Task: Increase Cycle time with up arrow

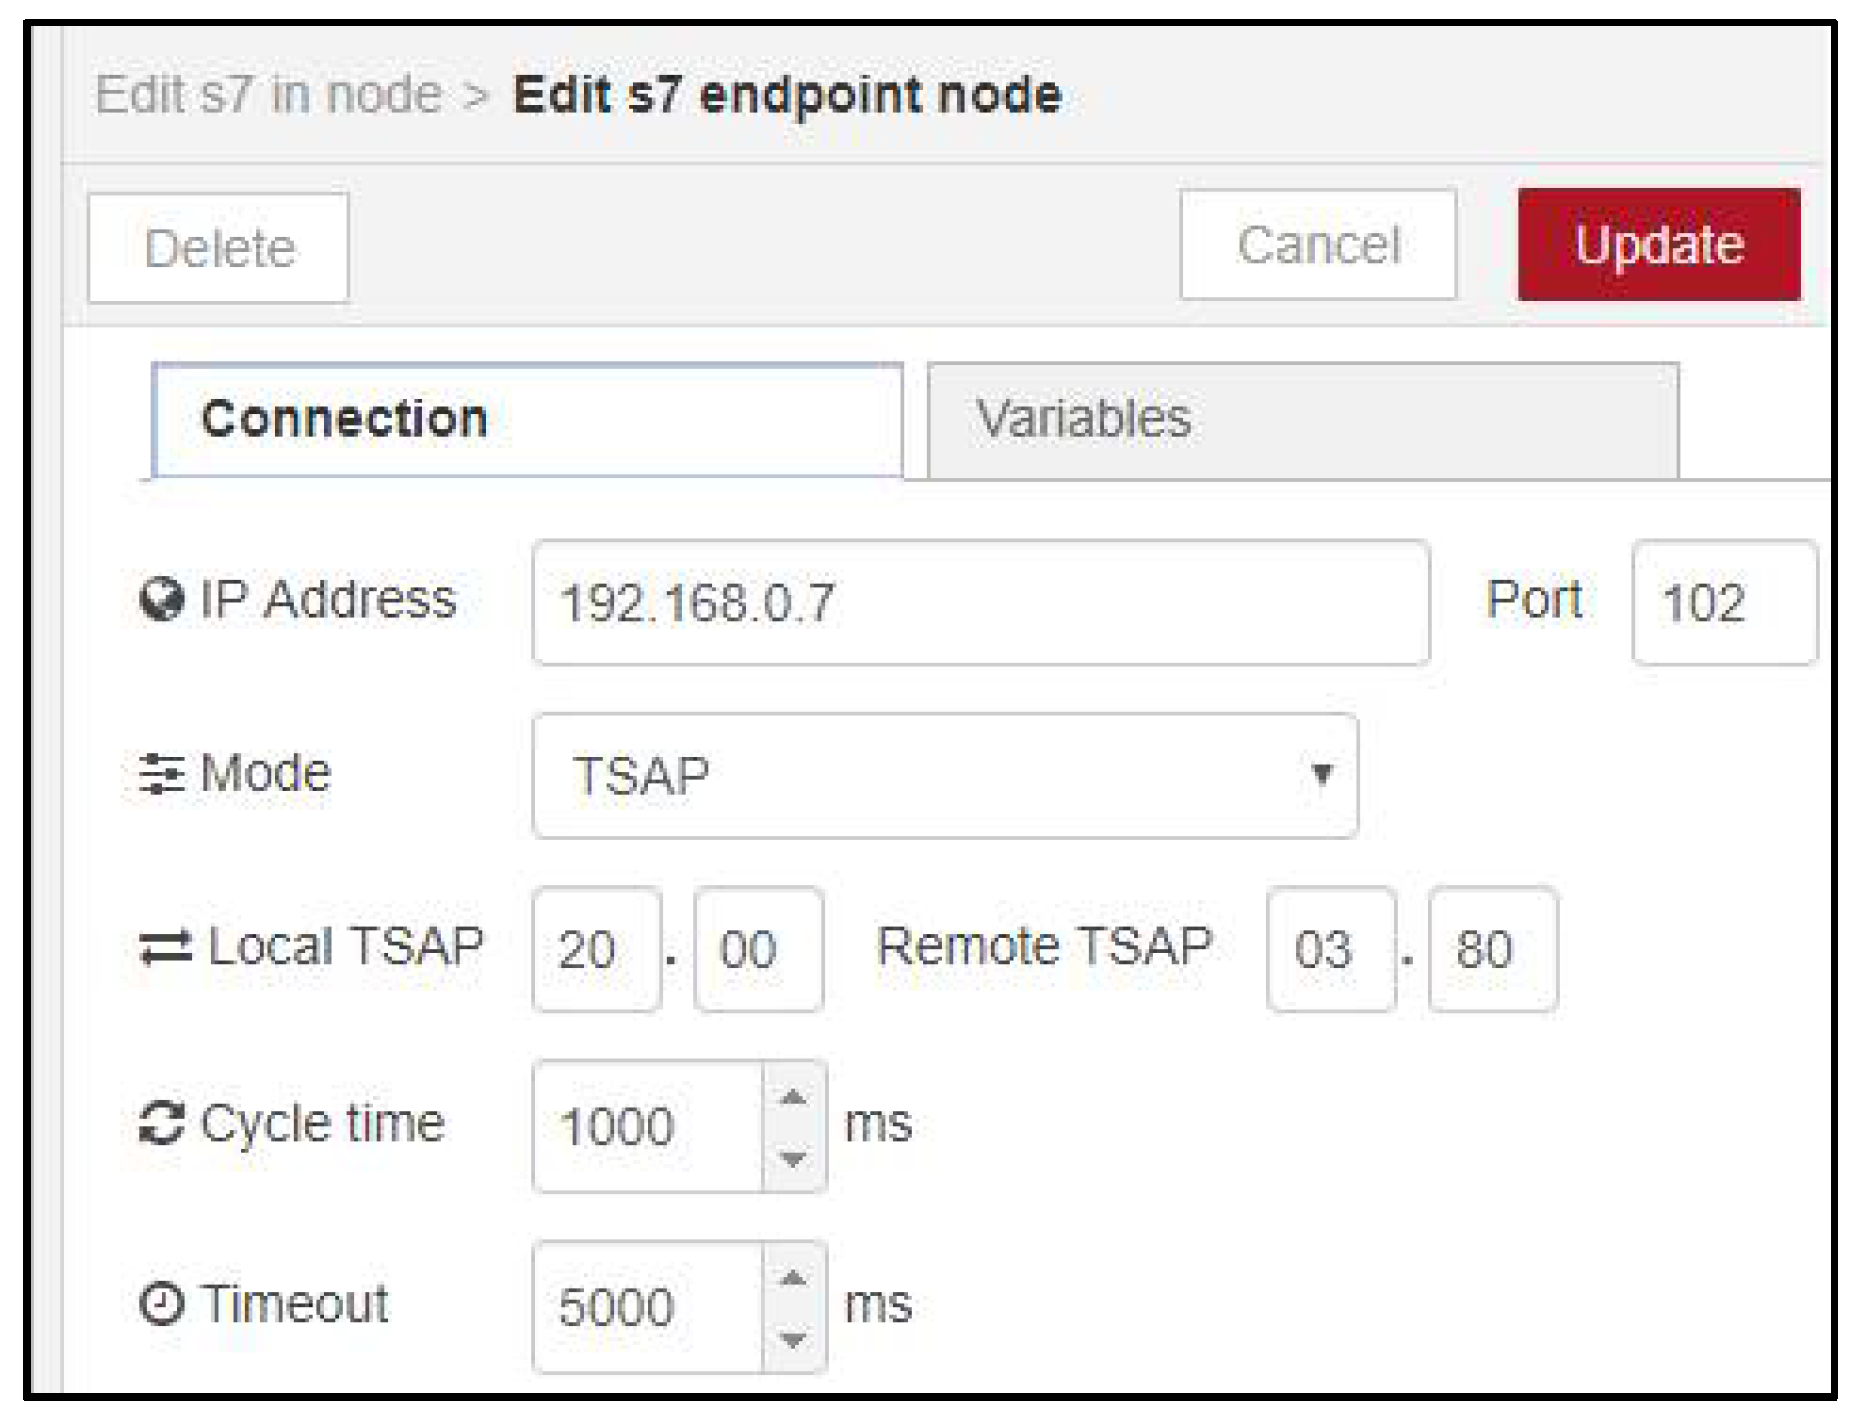Action: [x=793, y=1098]
